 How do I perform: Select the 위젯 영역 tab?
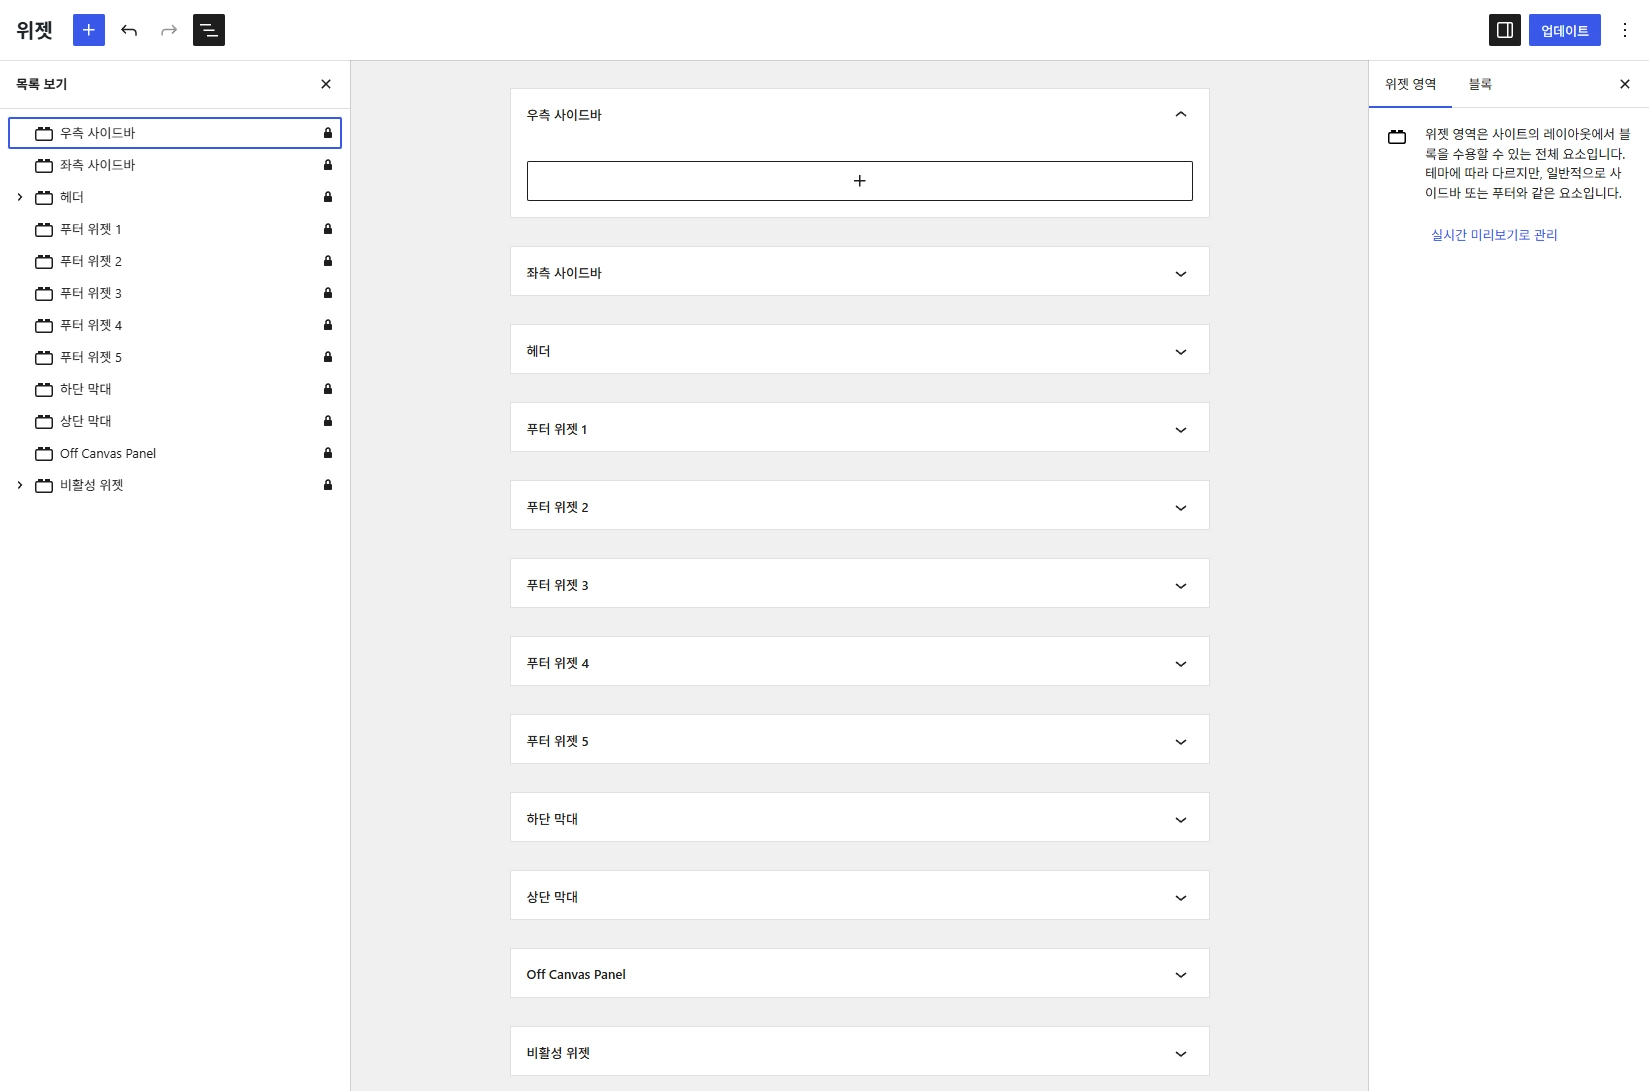point(1410,84)
